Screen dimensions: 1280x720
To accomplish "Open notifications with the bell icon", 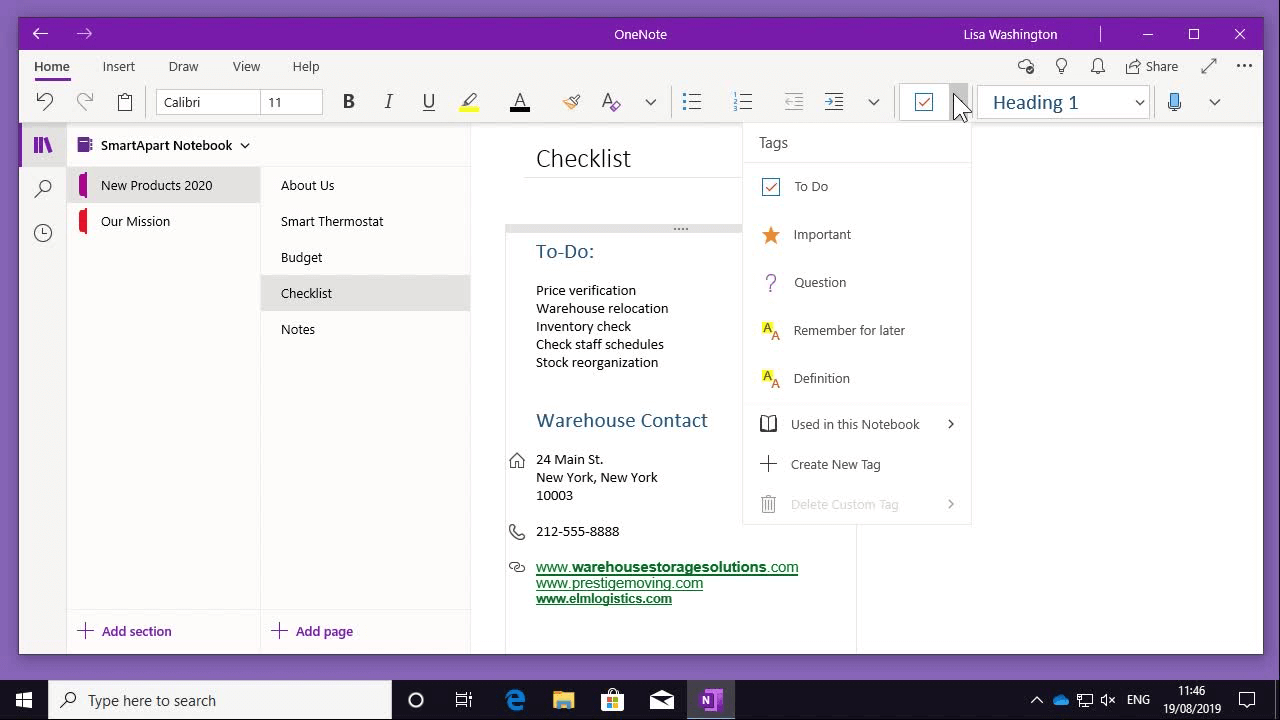I will (1097, 66).
